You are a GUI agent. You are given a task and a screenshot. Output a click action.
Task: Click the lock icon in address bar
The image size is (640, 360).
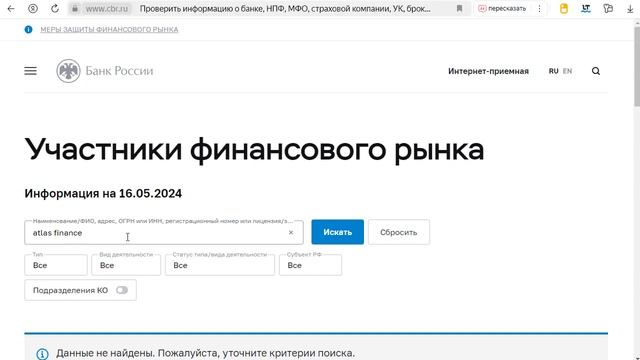tap(75, 9)
